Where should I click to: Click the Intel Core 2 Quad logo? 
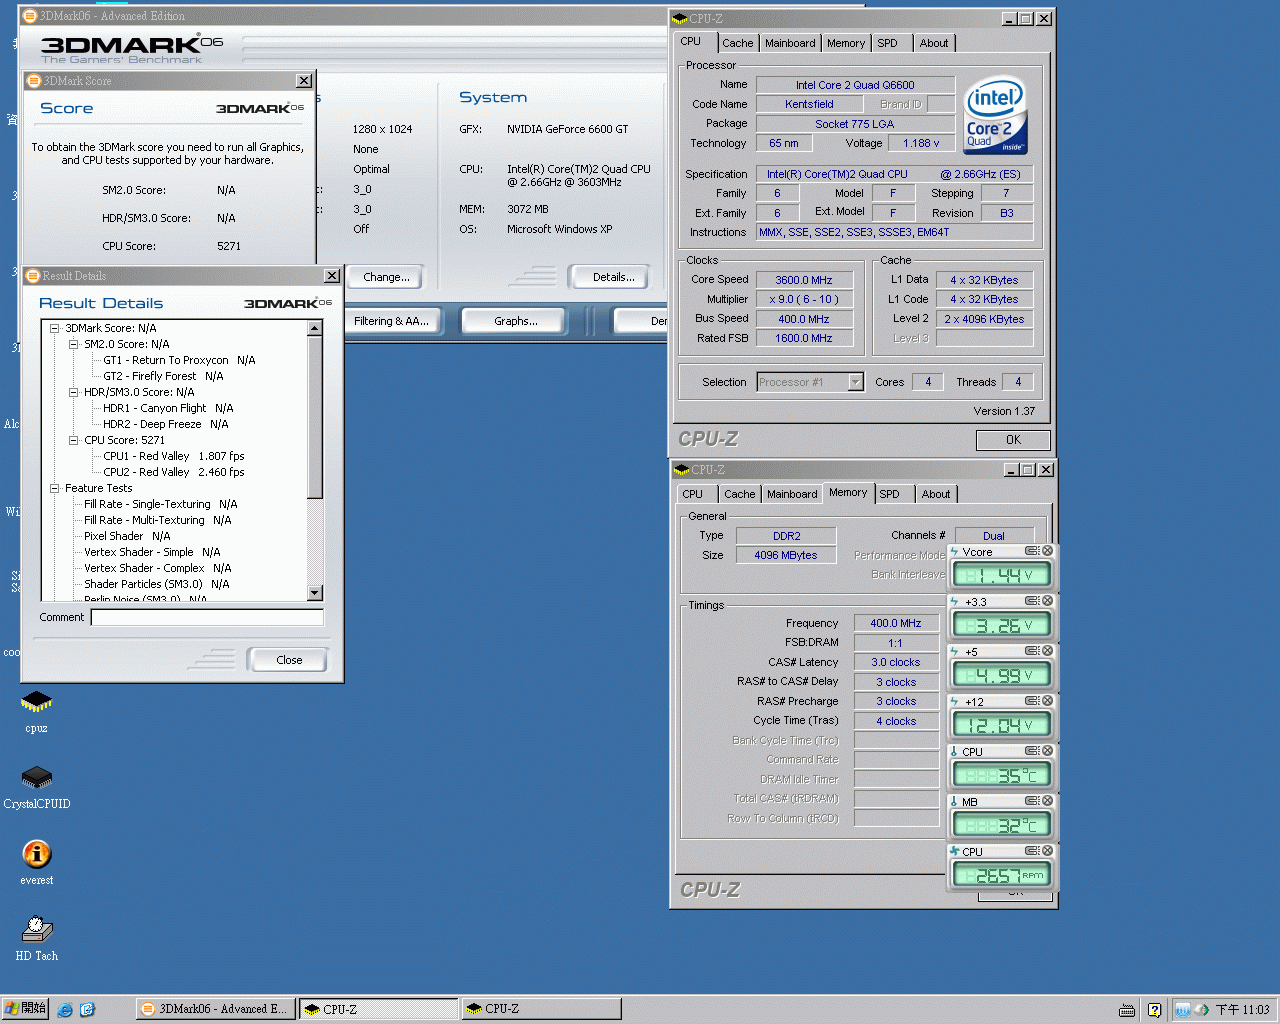click(995, 116)
